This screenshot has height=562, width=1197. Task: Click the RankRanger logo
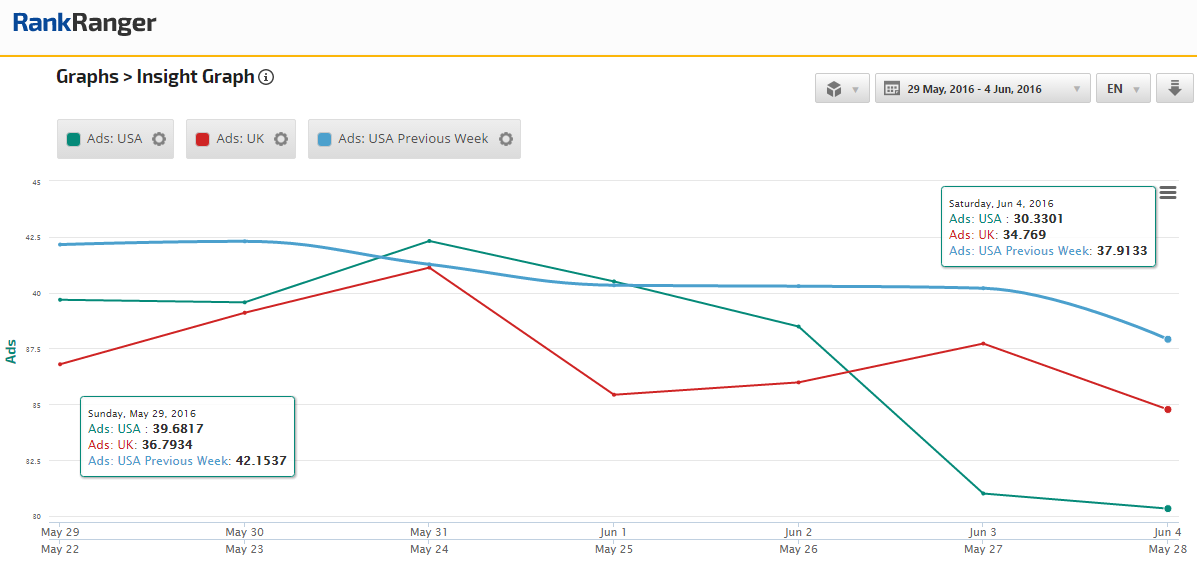coord(84,23)
